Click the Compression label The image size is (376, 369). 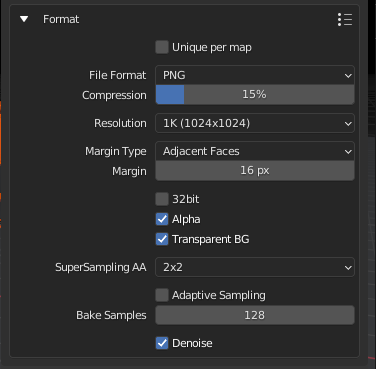(x=114, y=95)
